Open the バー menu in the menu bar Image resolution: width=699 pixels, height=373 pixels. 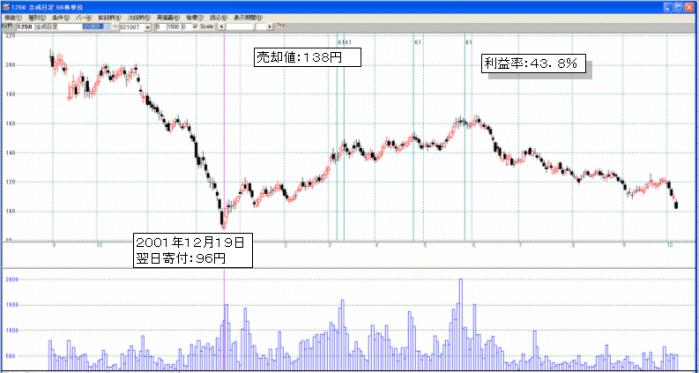coord(83,17)
